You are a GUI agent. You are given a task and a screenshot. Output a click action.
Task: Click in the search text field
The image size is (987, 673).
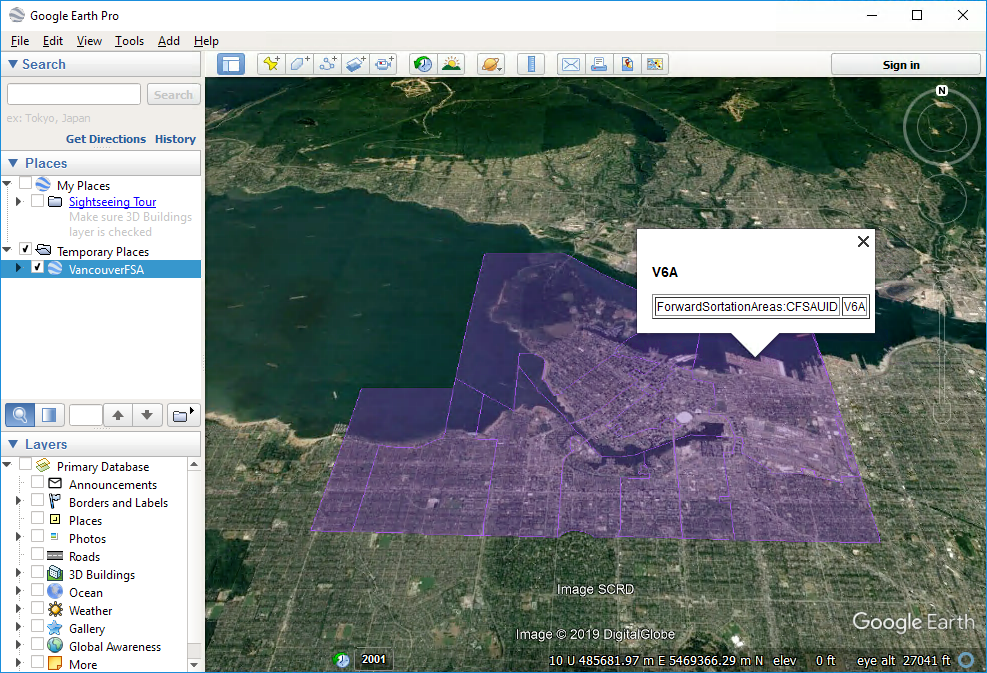click(74, 94)
